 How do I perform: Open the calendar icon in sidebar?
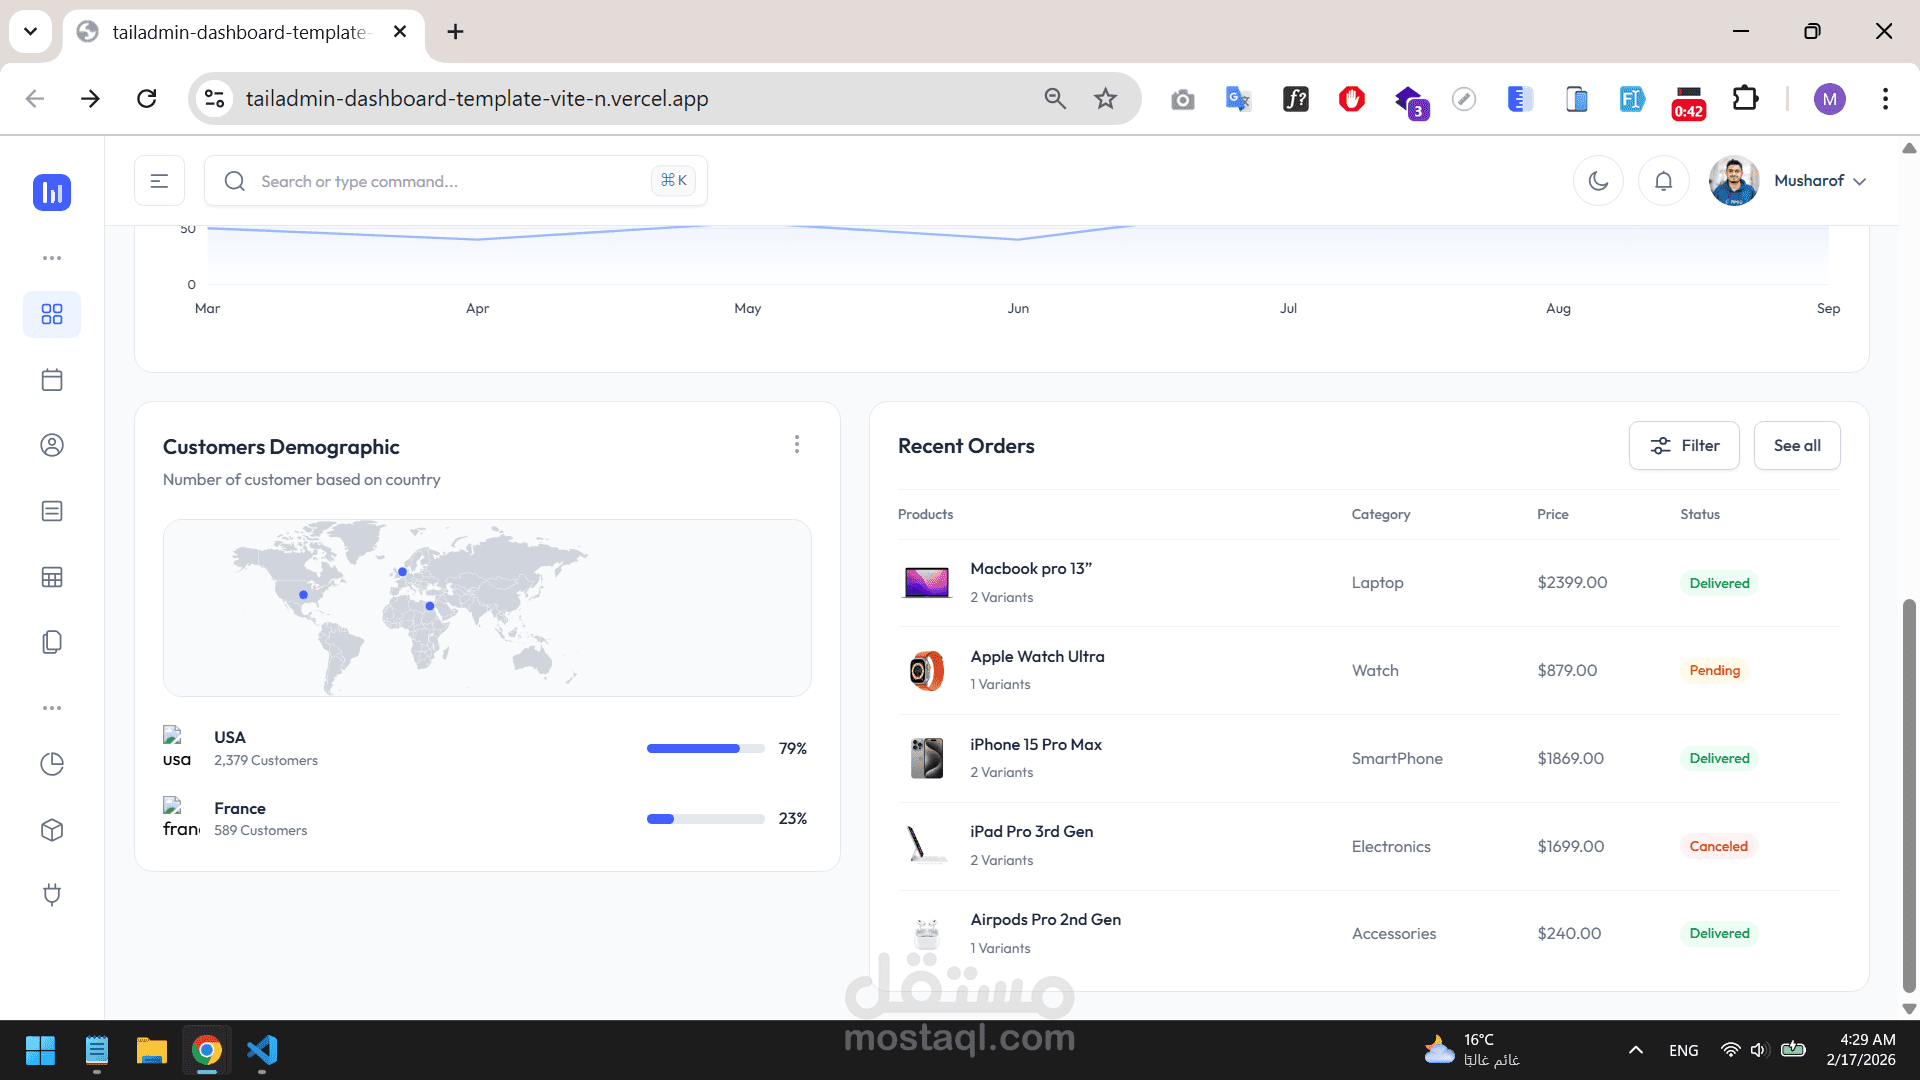click(x=52, y=380)
